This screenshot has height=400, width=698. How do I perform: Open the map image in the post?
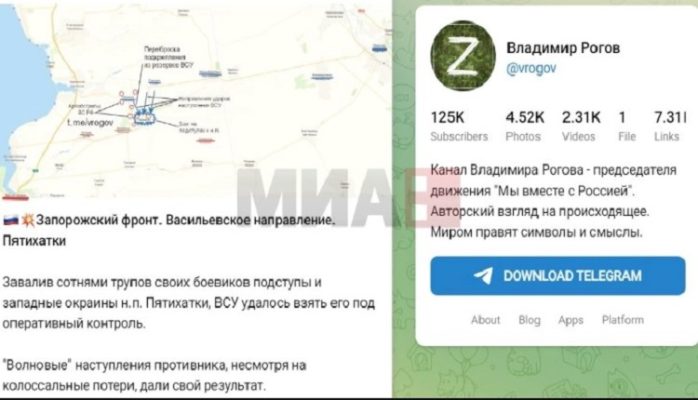pyautogui.click(x=196, y=99)
